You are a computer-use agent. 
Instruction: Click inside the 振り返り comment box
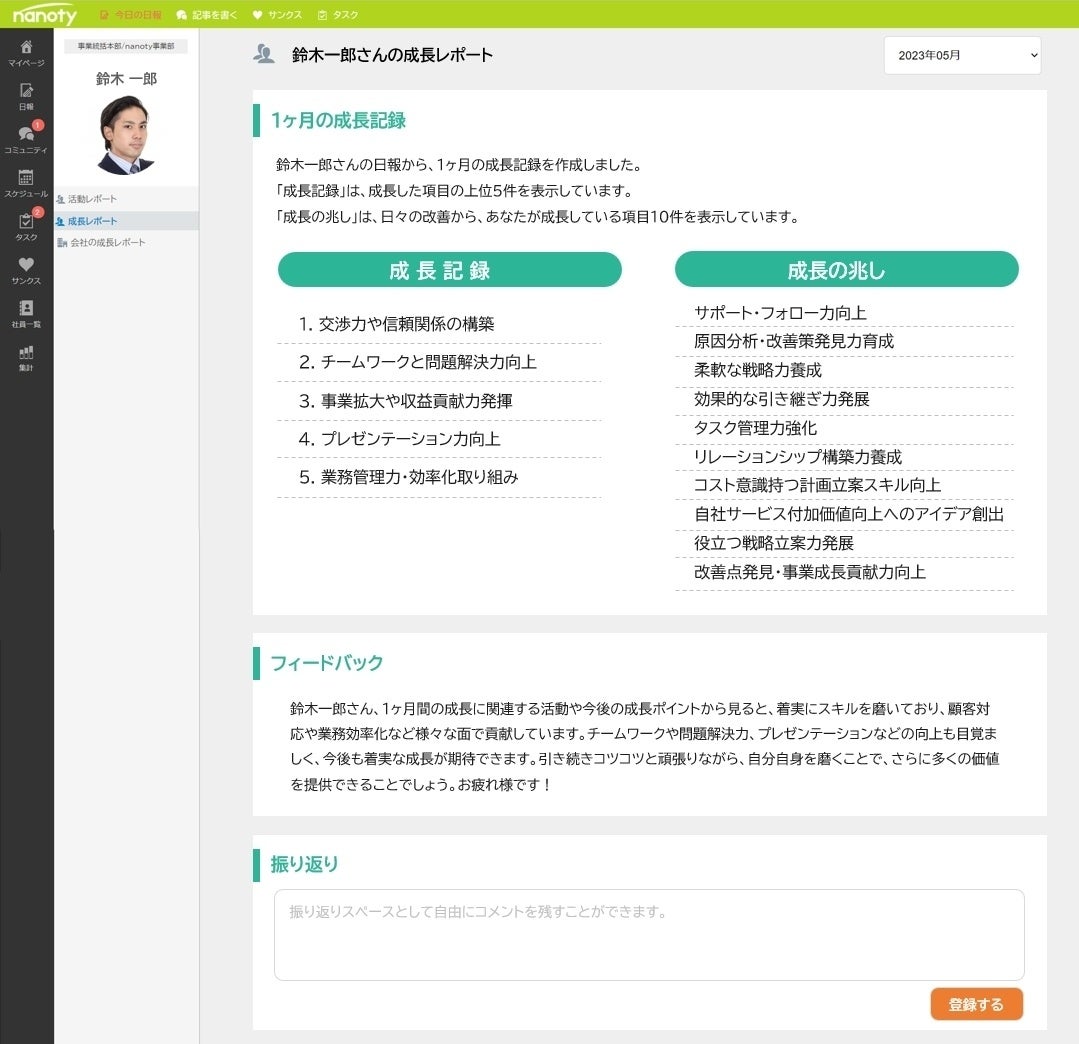[x=648, y=933]
